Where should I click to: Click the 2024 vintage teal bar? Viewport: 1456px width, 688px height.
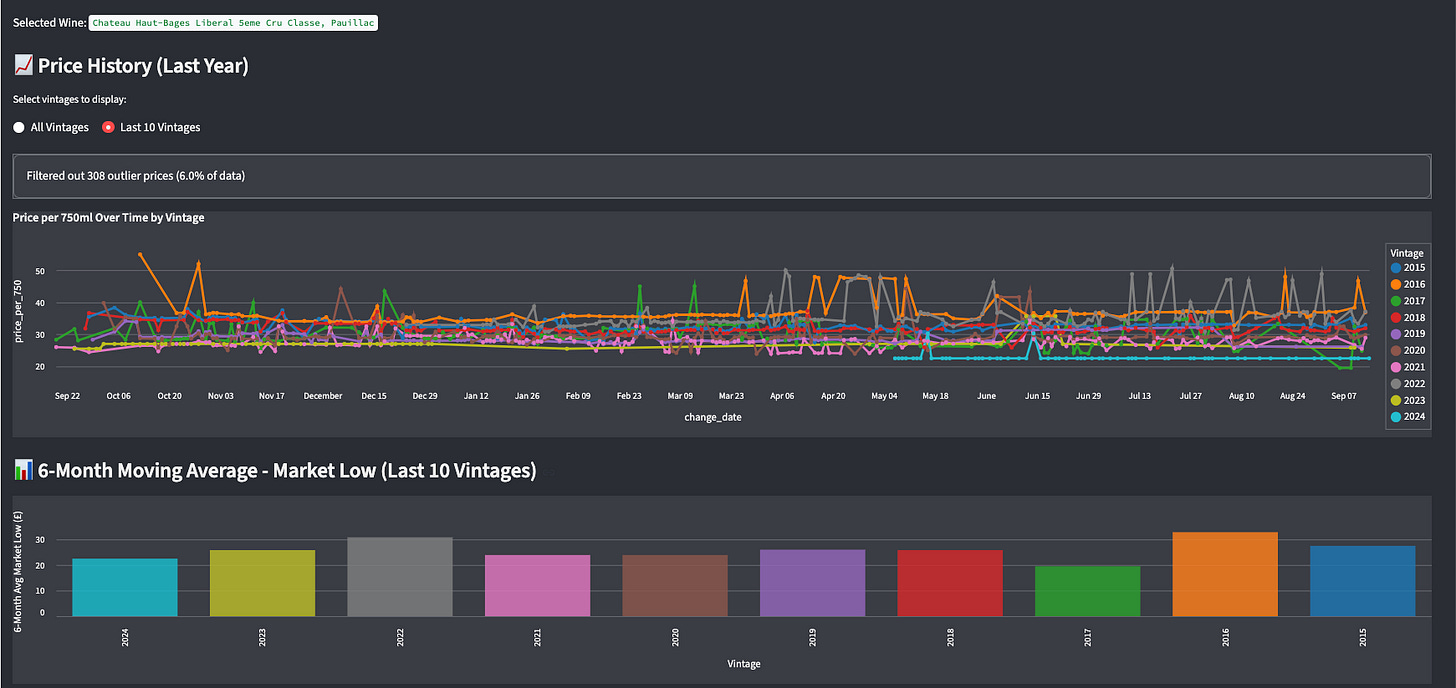[x=125, y=587]
